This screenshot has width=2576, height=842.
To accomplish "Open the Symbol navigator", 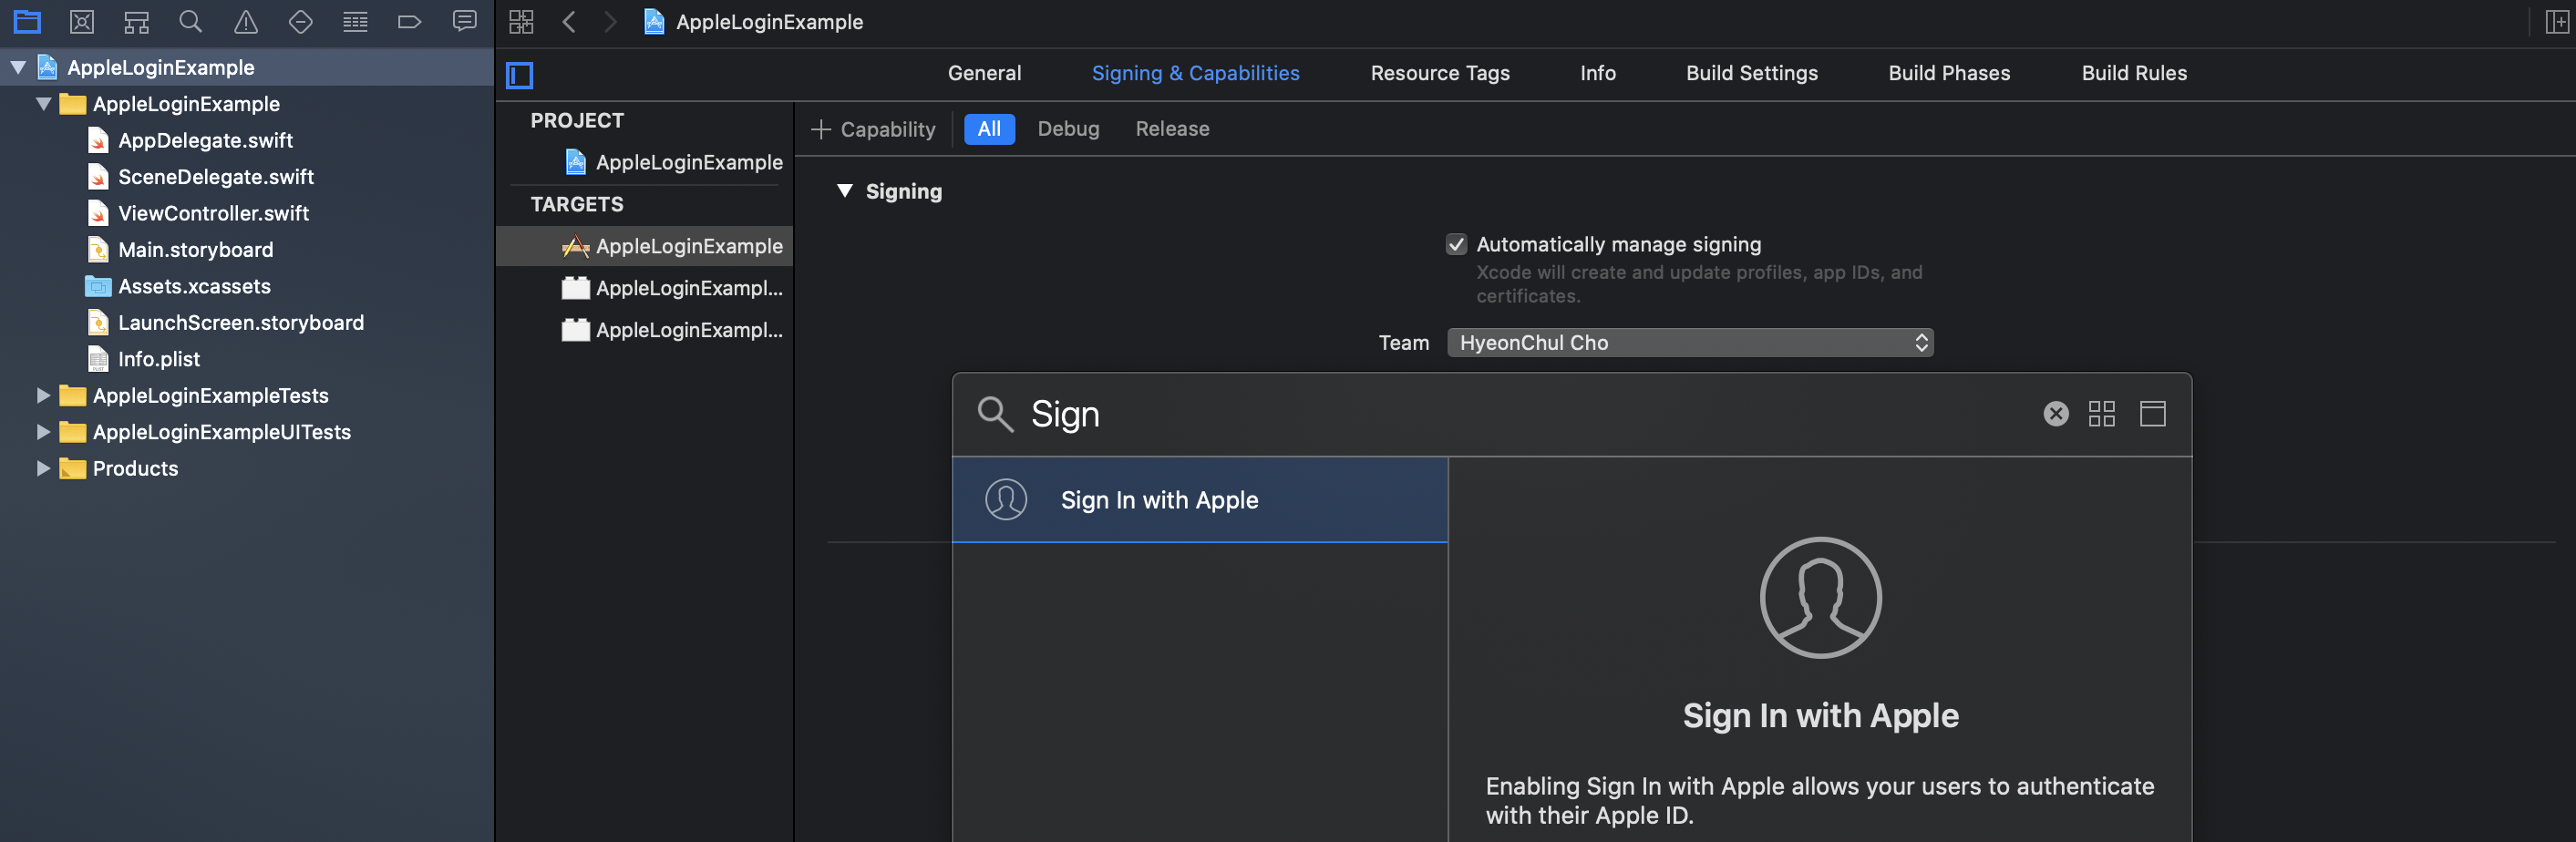I will 136,21.
